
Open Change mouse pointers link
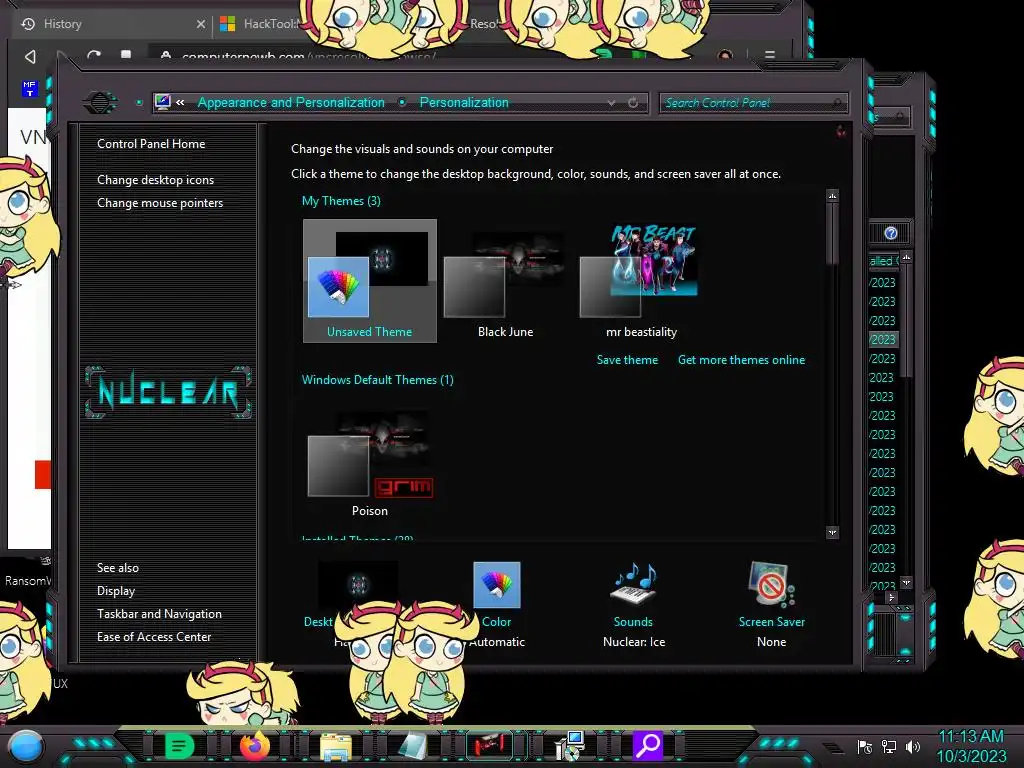[160, 202]
